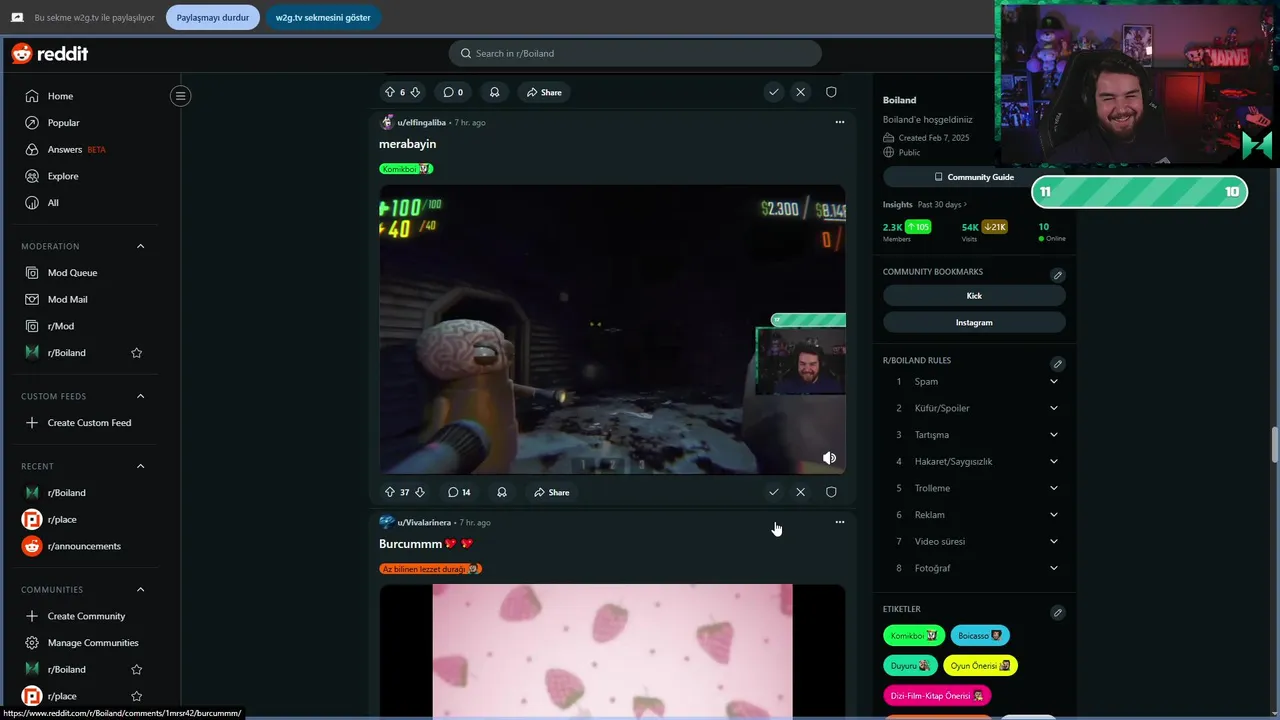Collapse the Recent section

(x=141, y=466)
